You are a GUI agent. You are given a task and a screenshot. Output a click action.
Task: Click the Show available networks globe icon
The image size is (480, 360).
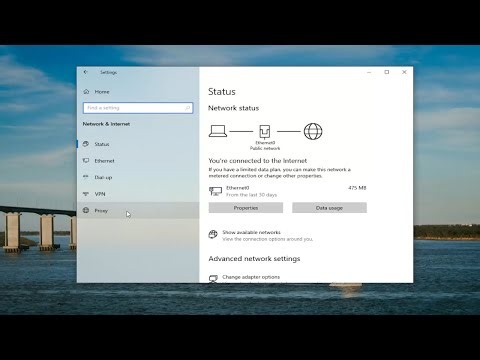[x=213, y=235]
